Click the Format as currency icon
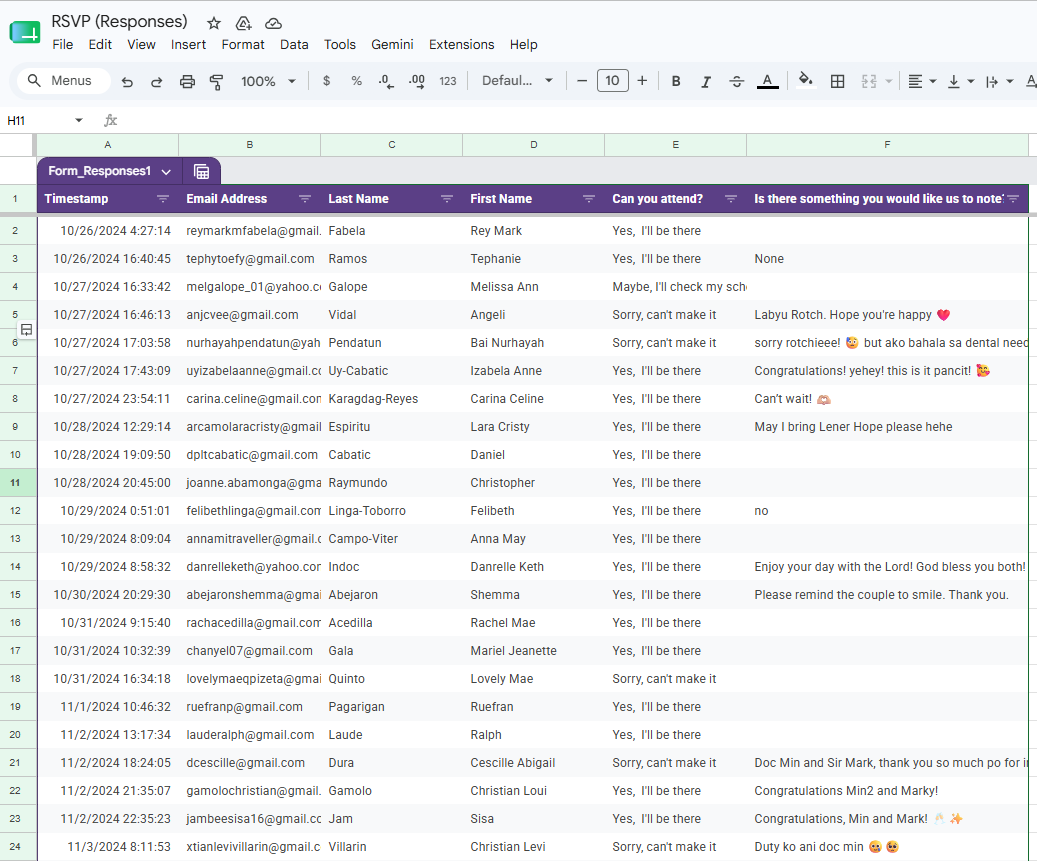This screenshot has height=861, width=1037. (326, 81)
